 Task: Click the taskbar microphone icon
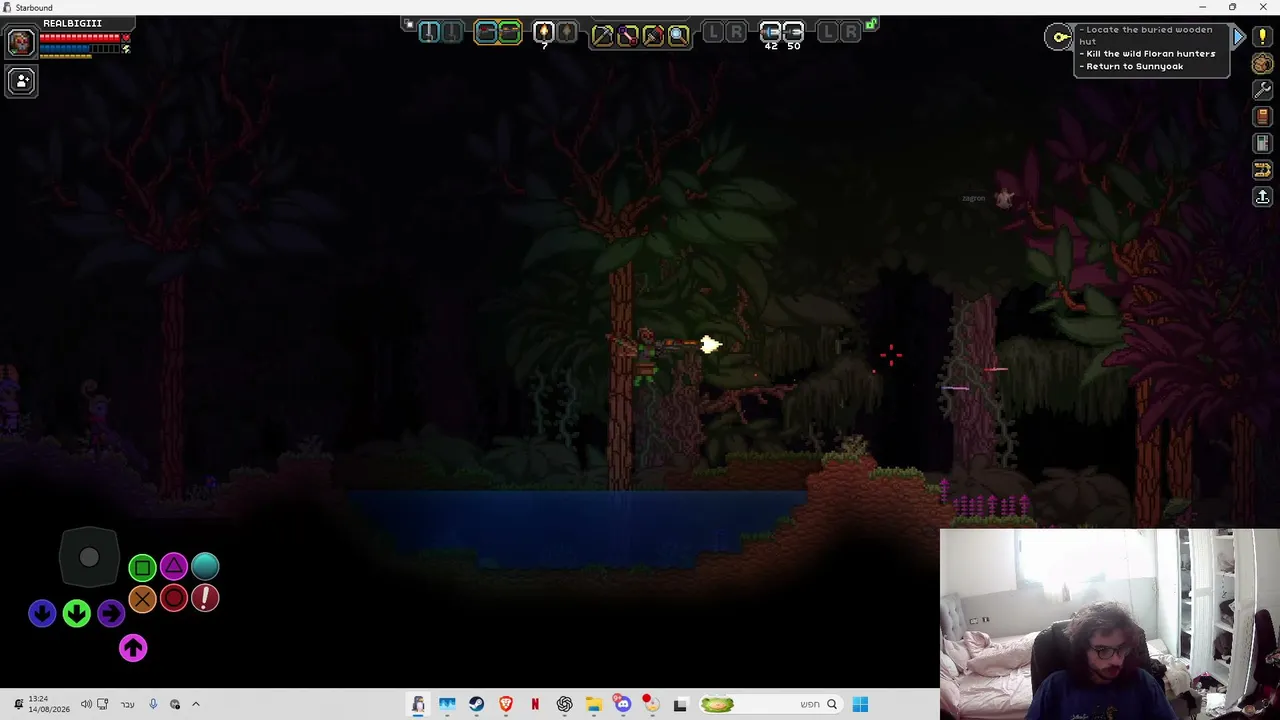pos(153,704)
